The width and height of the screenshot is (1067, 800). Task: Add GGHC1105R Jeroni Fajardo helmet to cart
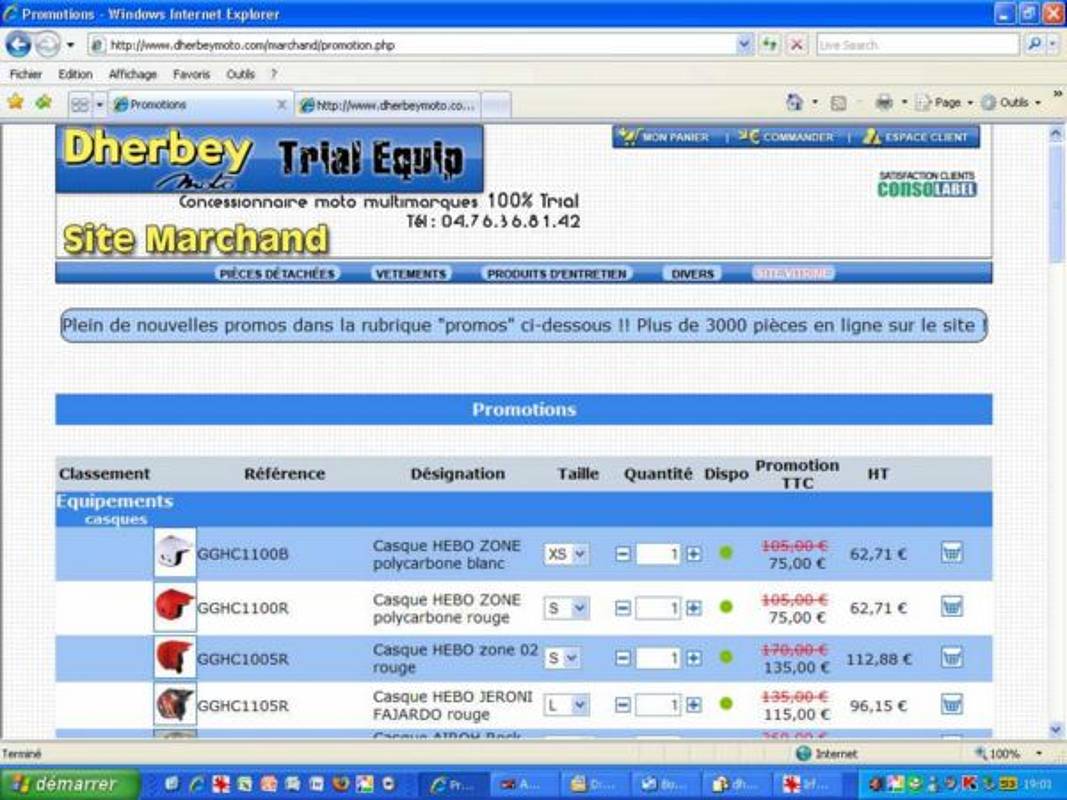(x=952, y=704)
